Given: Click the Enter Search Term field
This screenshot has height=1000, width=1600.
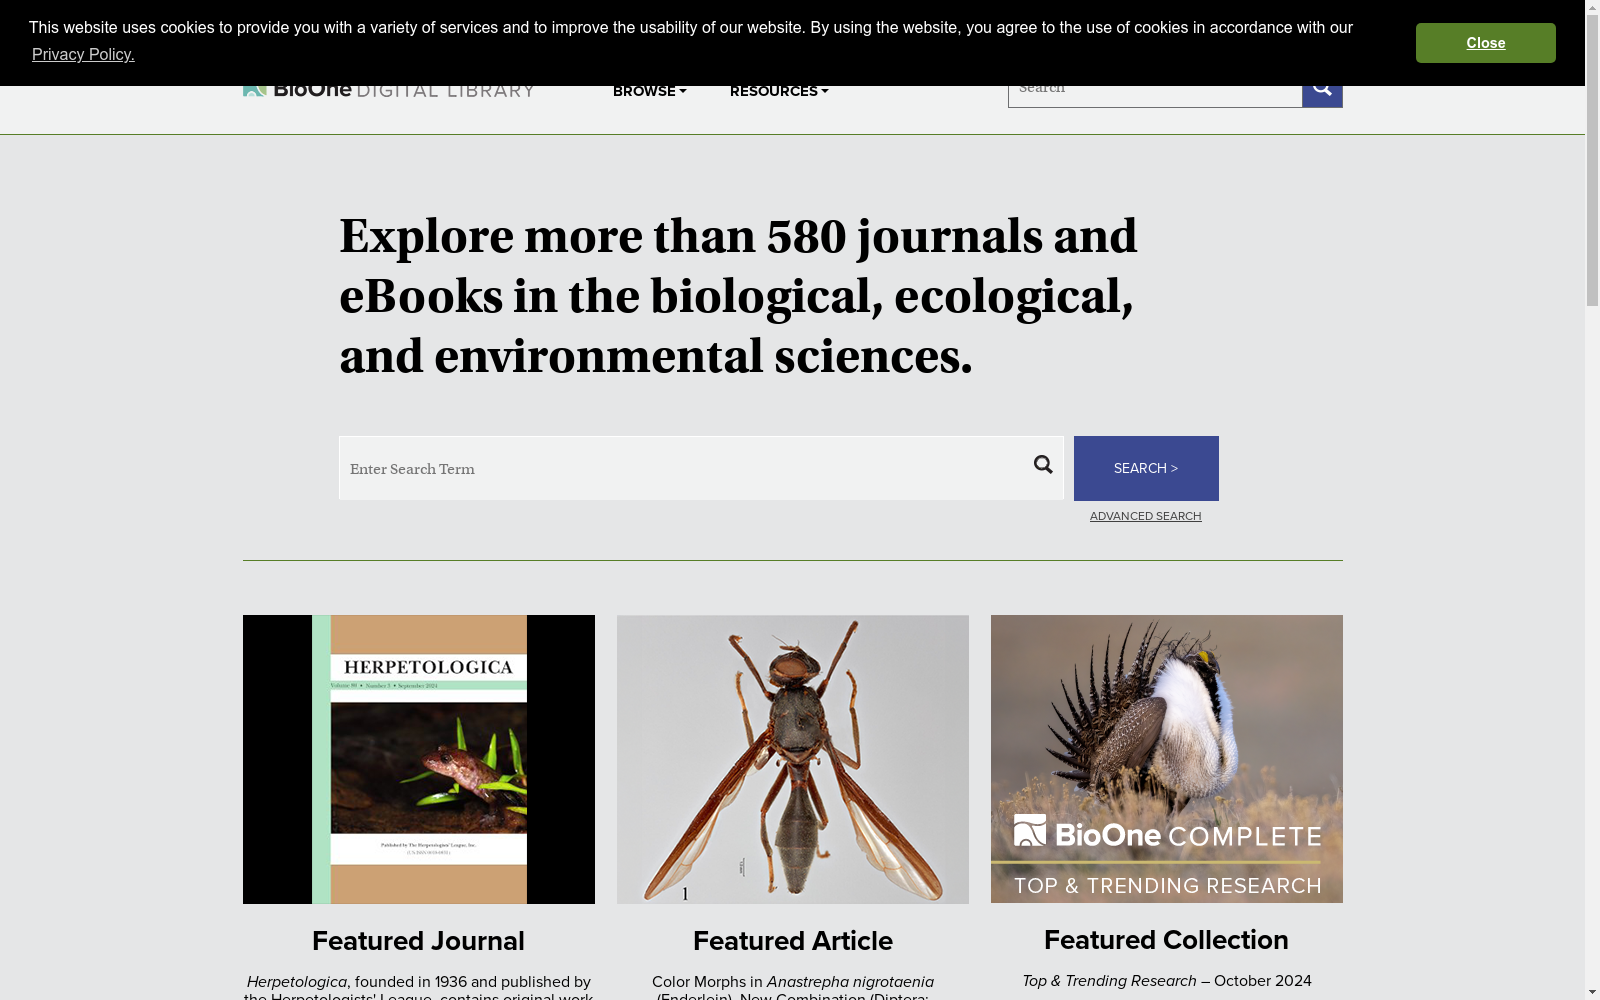Looking at the screenshot, I should 701,468.
